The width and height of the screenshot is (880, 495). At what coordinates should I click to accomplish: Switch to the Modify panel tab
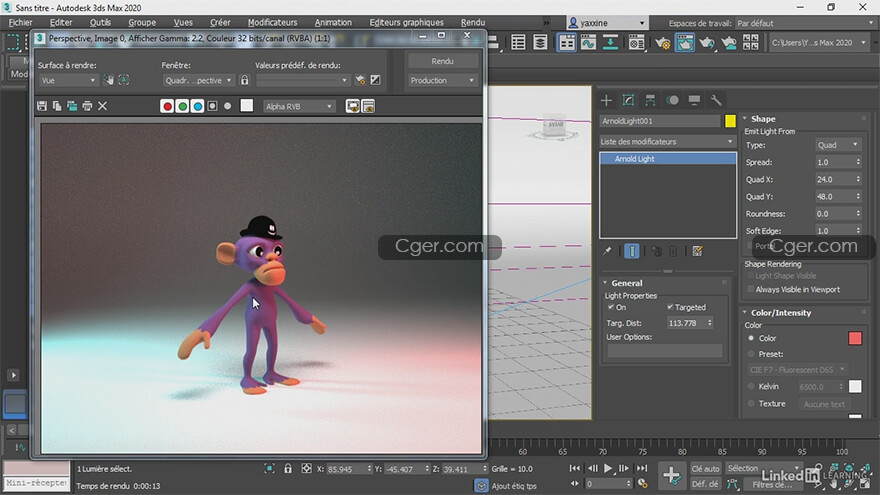click(628, 100)
